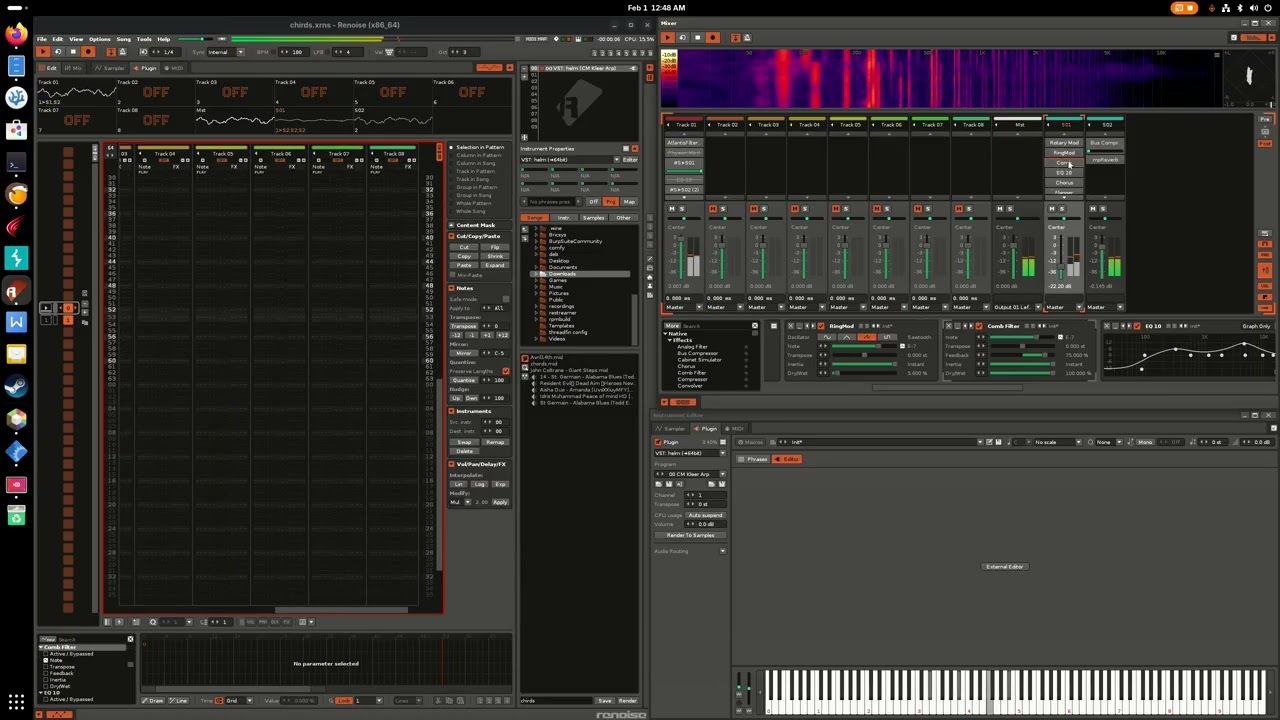Image resolution: width=1280 pixels, height=720 pixels.
Task: Open the Song menu in Renoise
Action: [x=123, y=39]
